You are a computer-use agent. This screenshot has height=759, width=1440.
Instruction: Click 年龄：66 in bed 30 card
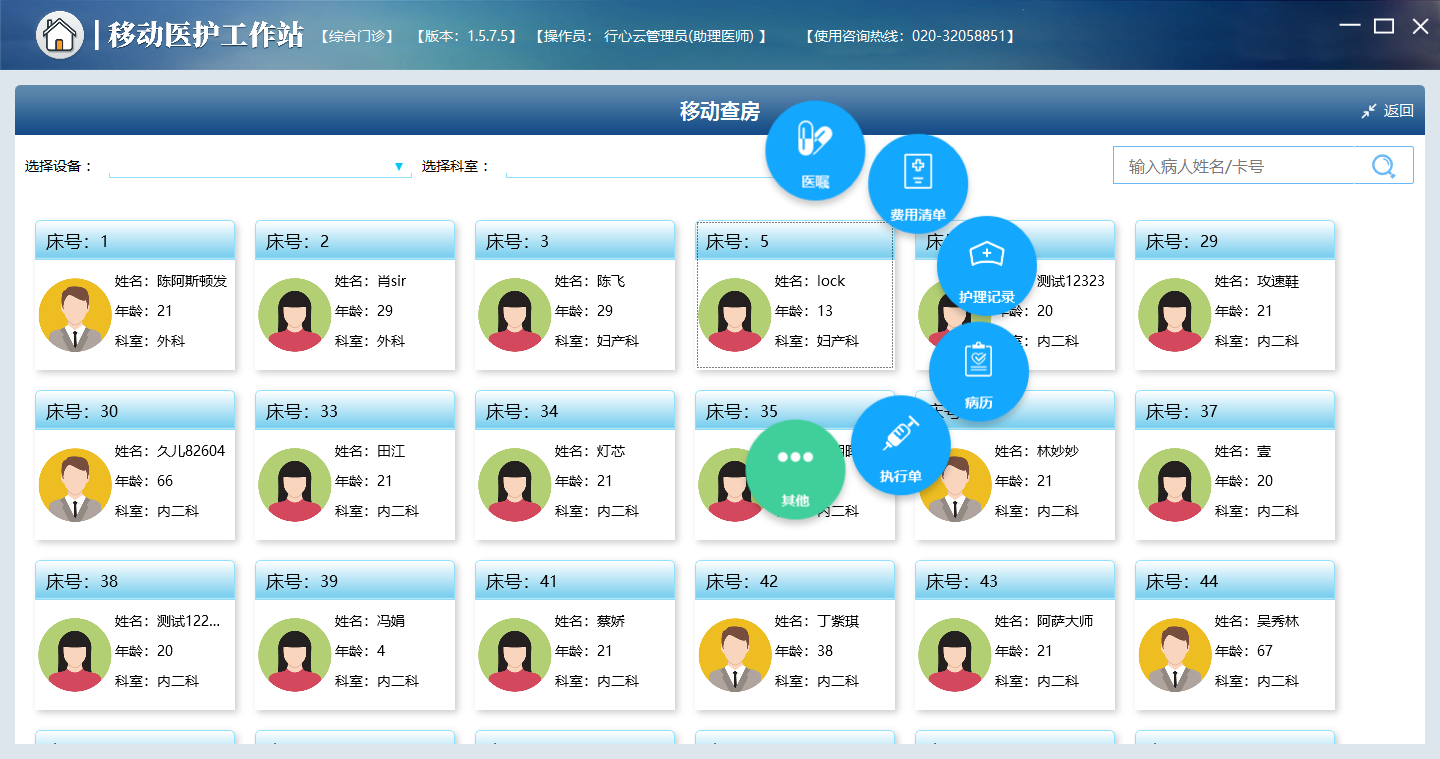[x=144, y=481]
